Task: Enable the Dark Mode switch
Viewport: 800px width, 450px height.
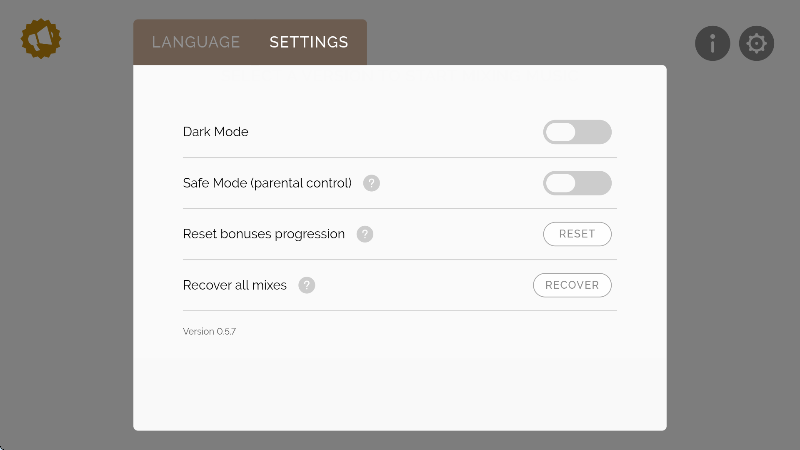Action: (x=577, y=132)
